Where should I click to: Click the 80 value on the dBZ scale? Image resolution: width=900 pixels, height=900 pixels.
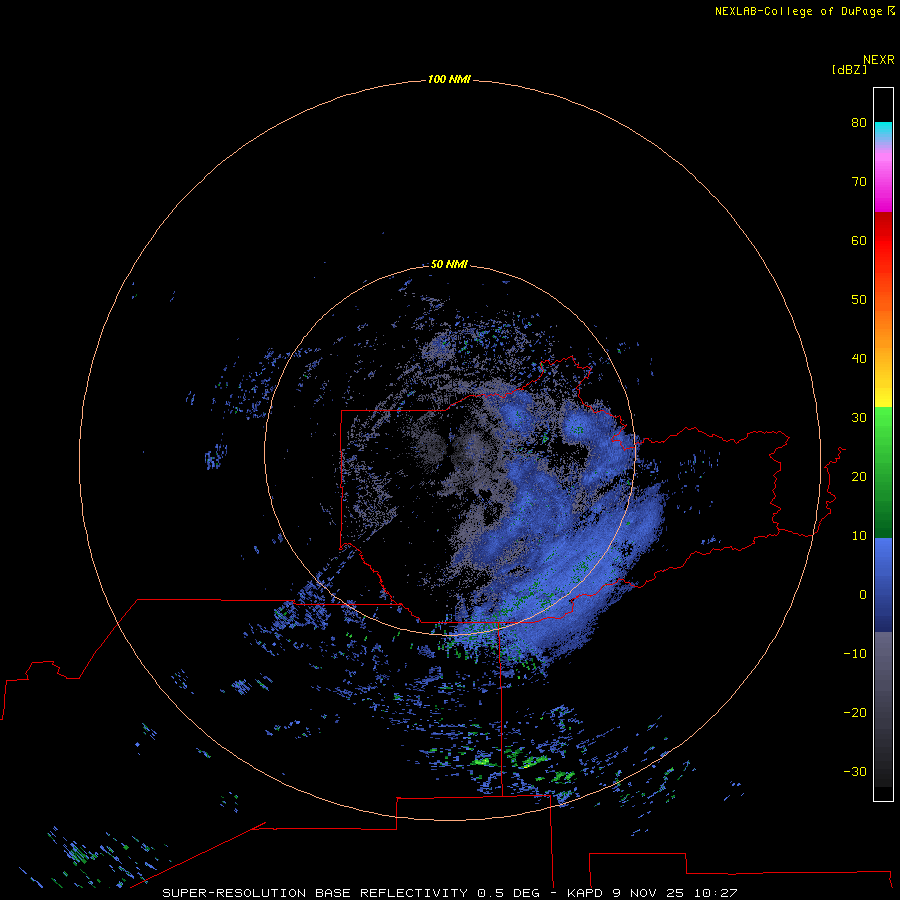pos(859,122)
